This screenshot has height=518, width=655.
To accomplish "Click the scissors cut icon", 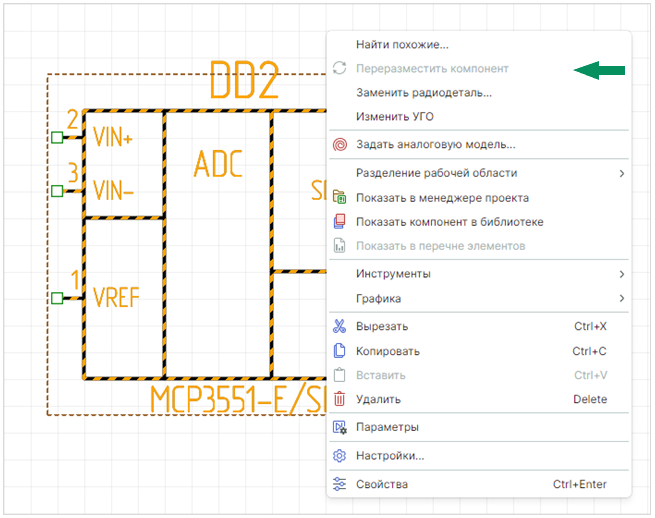I will pos(339,326).
